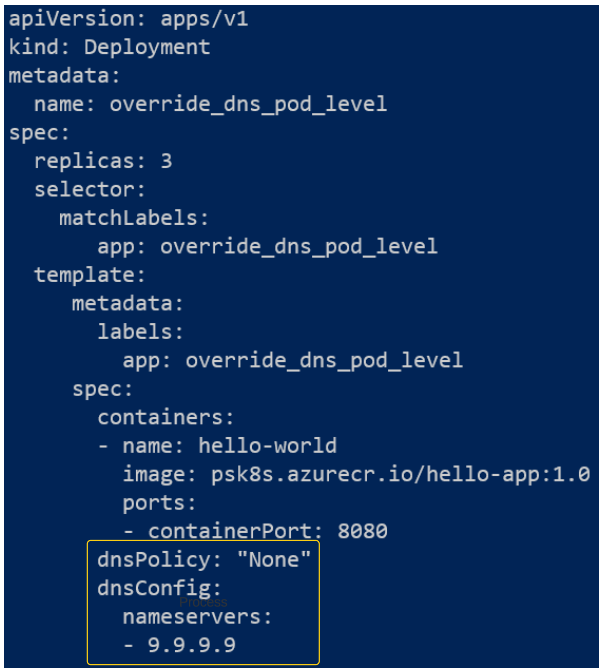Click the selector key
The width and height of the screenshot is (603, 668).
[90, 189]
